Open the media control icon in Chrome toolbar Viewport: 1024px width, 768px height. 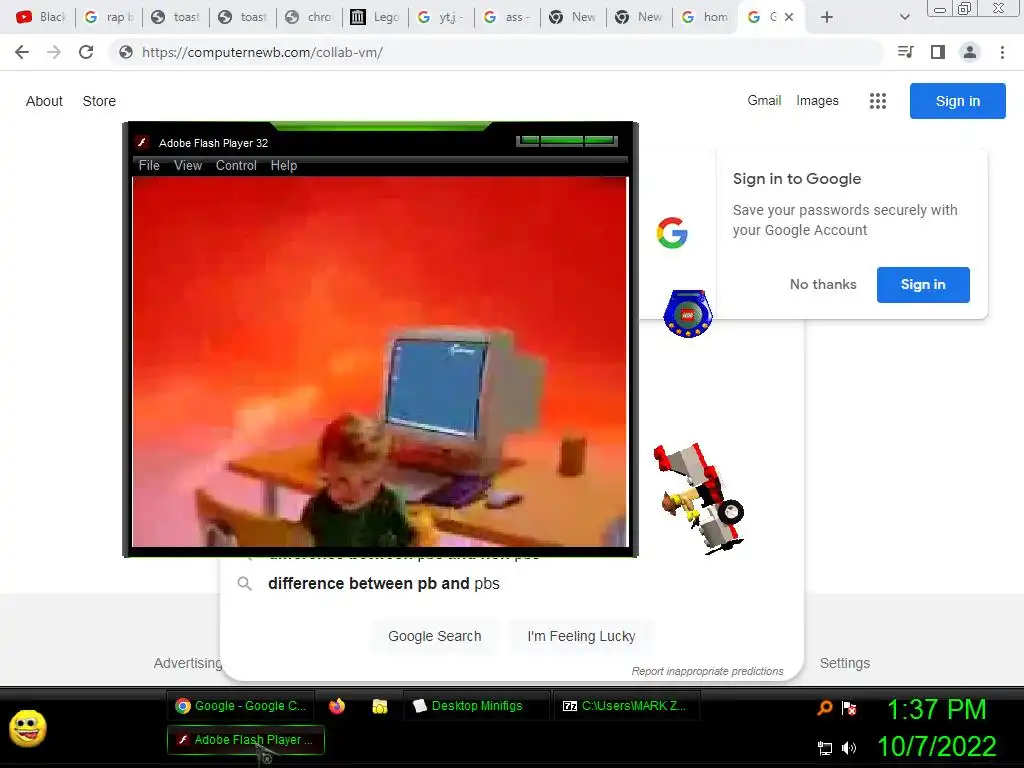pos(905,52)
